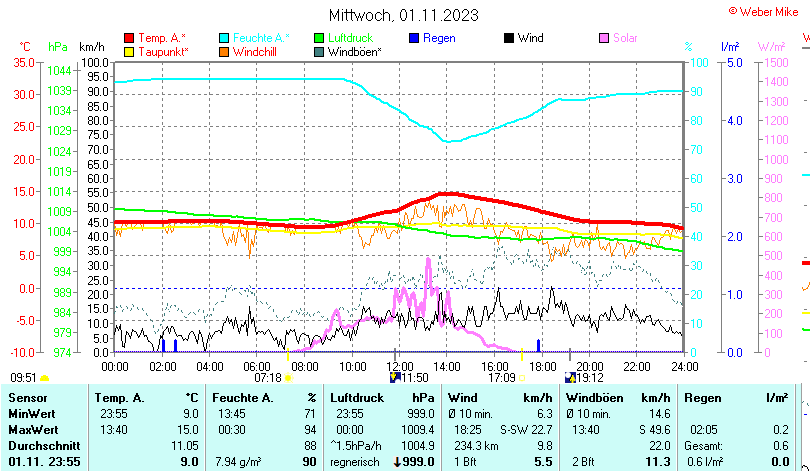
Task: Select the red Temp. A. legend swatch
Action: [129, 38]
